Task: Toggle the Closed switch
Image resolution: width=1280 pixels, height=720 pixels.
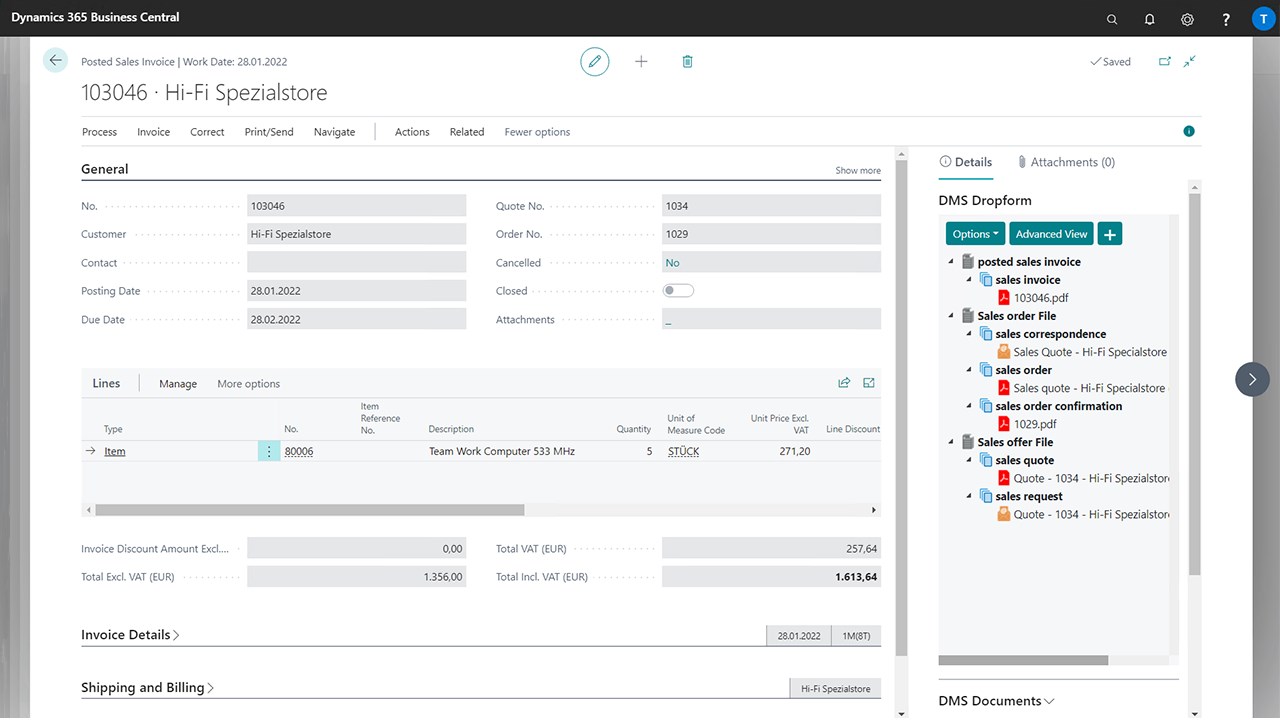Action: [x=678, y=291]
